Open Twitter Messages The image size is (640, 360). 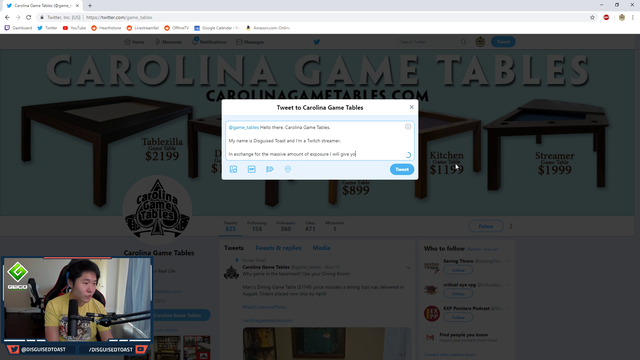pyautogui.click(x=250, y=42)
